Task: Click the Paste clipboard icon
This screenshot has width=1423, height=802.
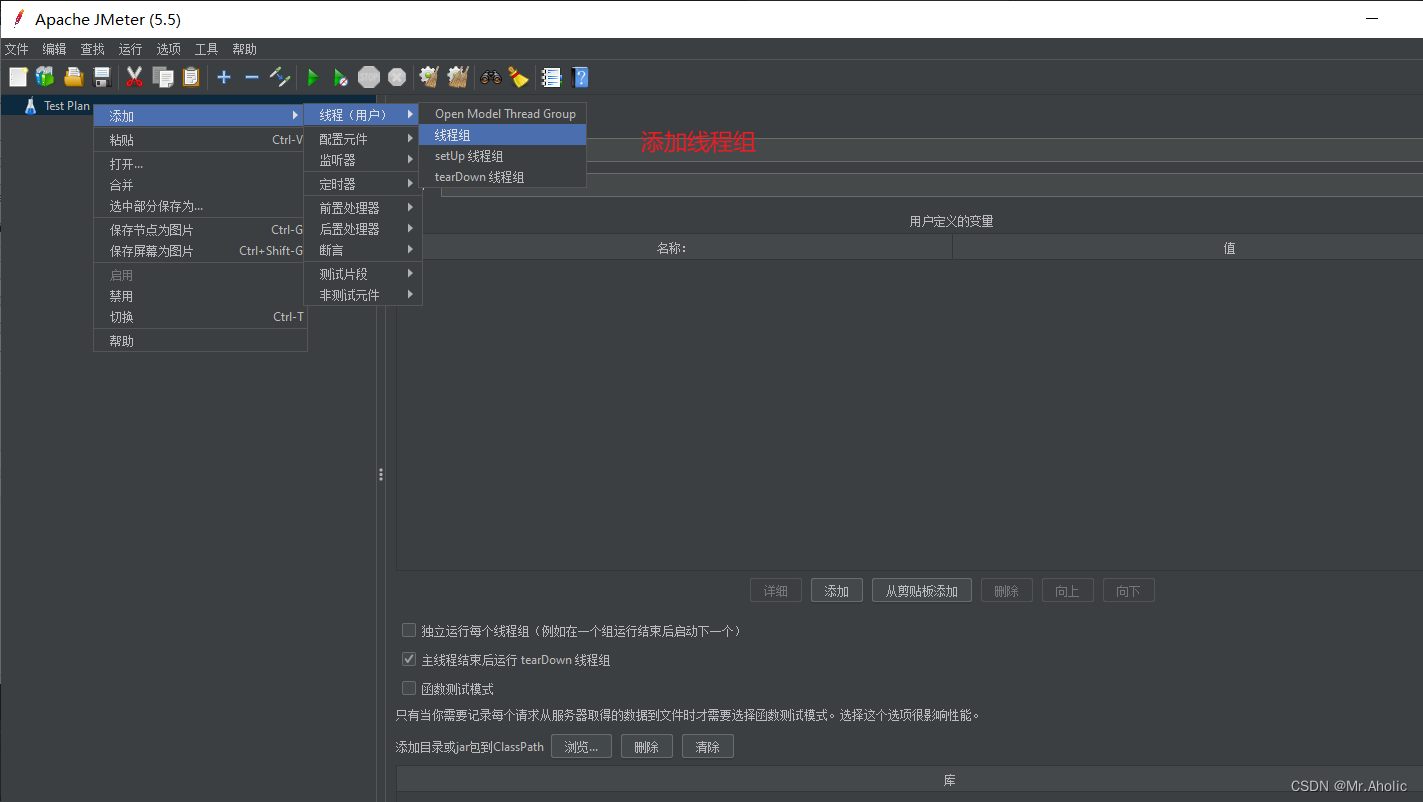Action: [x=190, y=77]
